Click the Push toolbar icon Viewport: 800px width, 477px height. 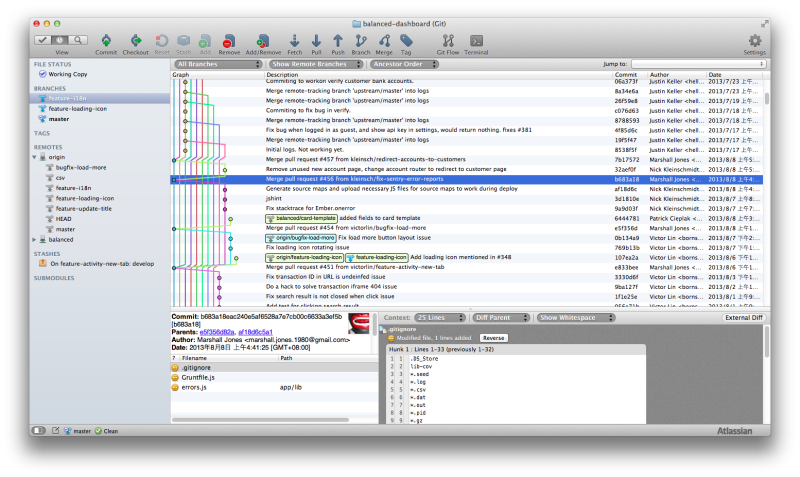[338, 41]
